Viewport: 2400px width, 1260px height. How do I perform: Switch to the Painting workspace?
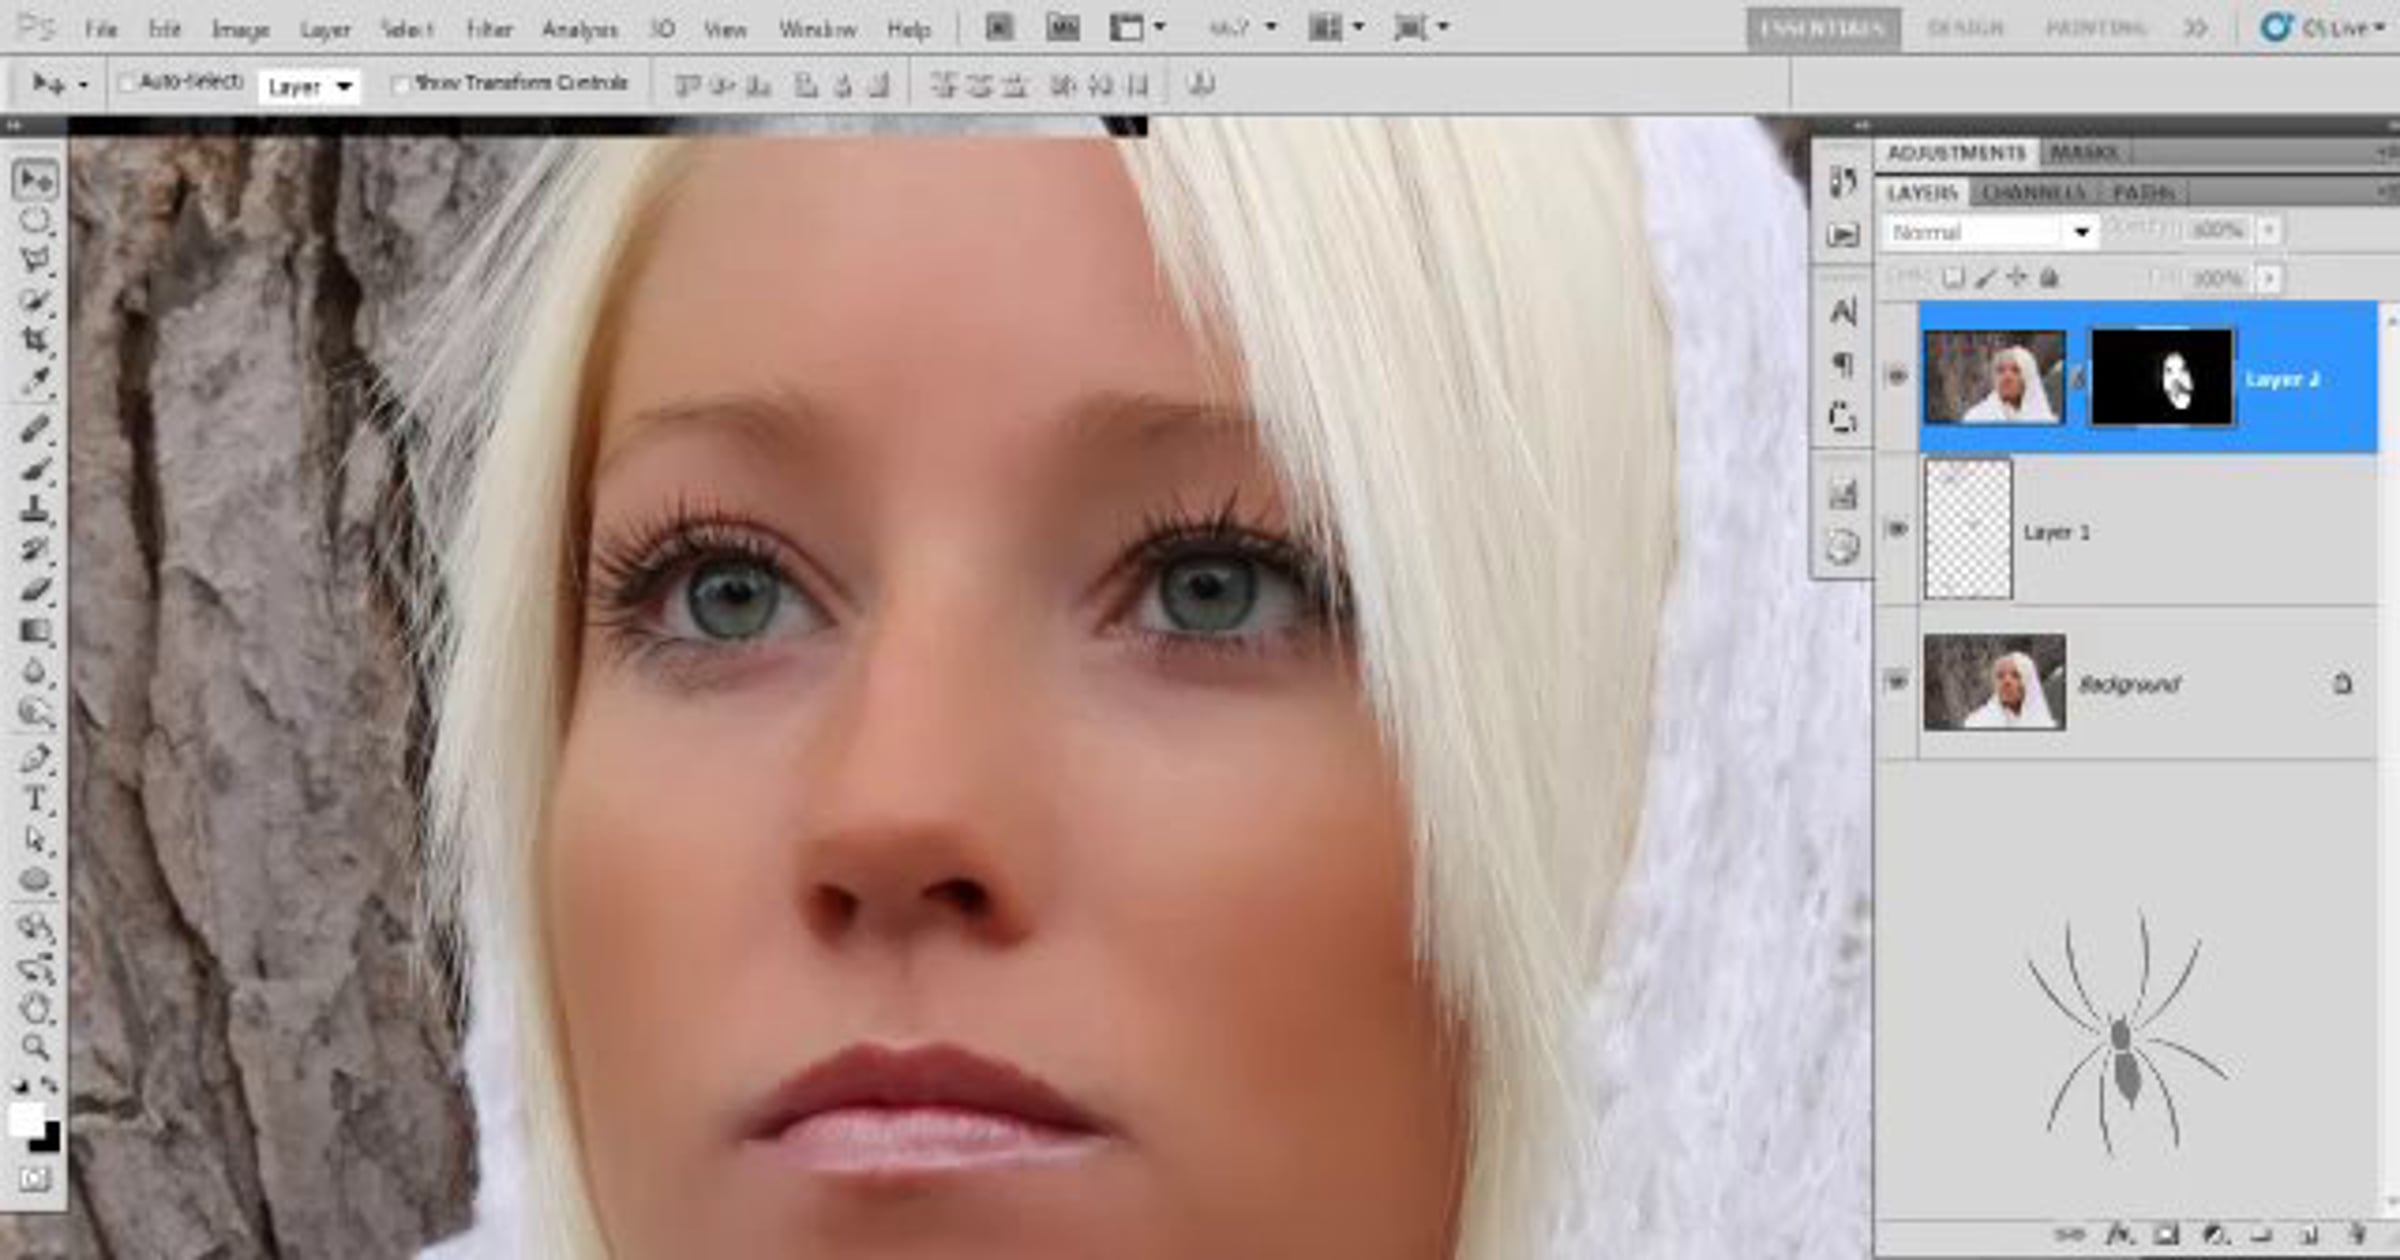2096,28
